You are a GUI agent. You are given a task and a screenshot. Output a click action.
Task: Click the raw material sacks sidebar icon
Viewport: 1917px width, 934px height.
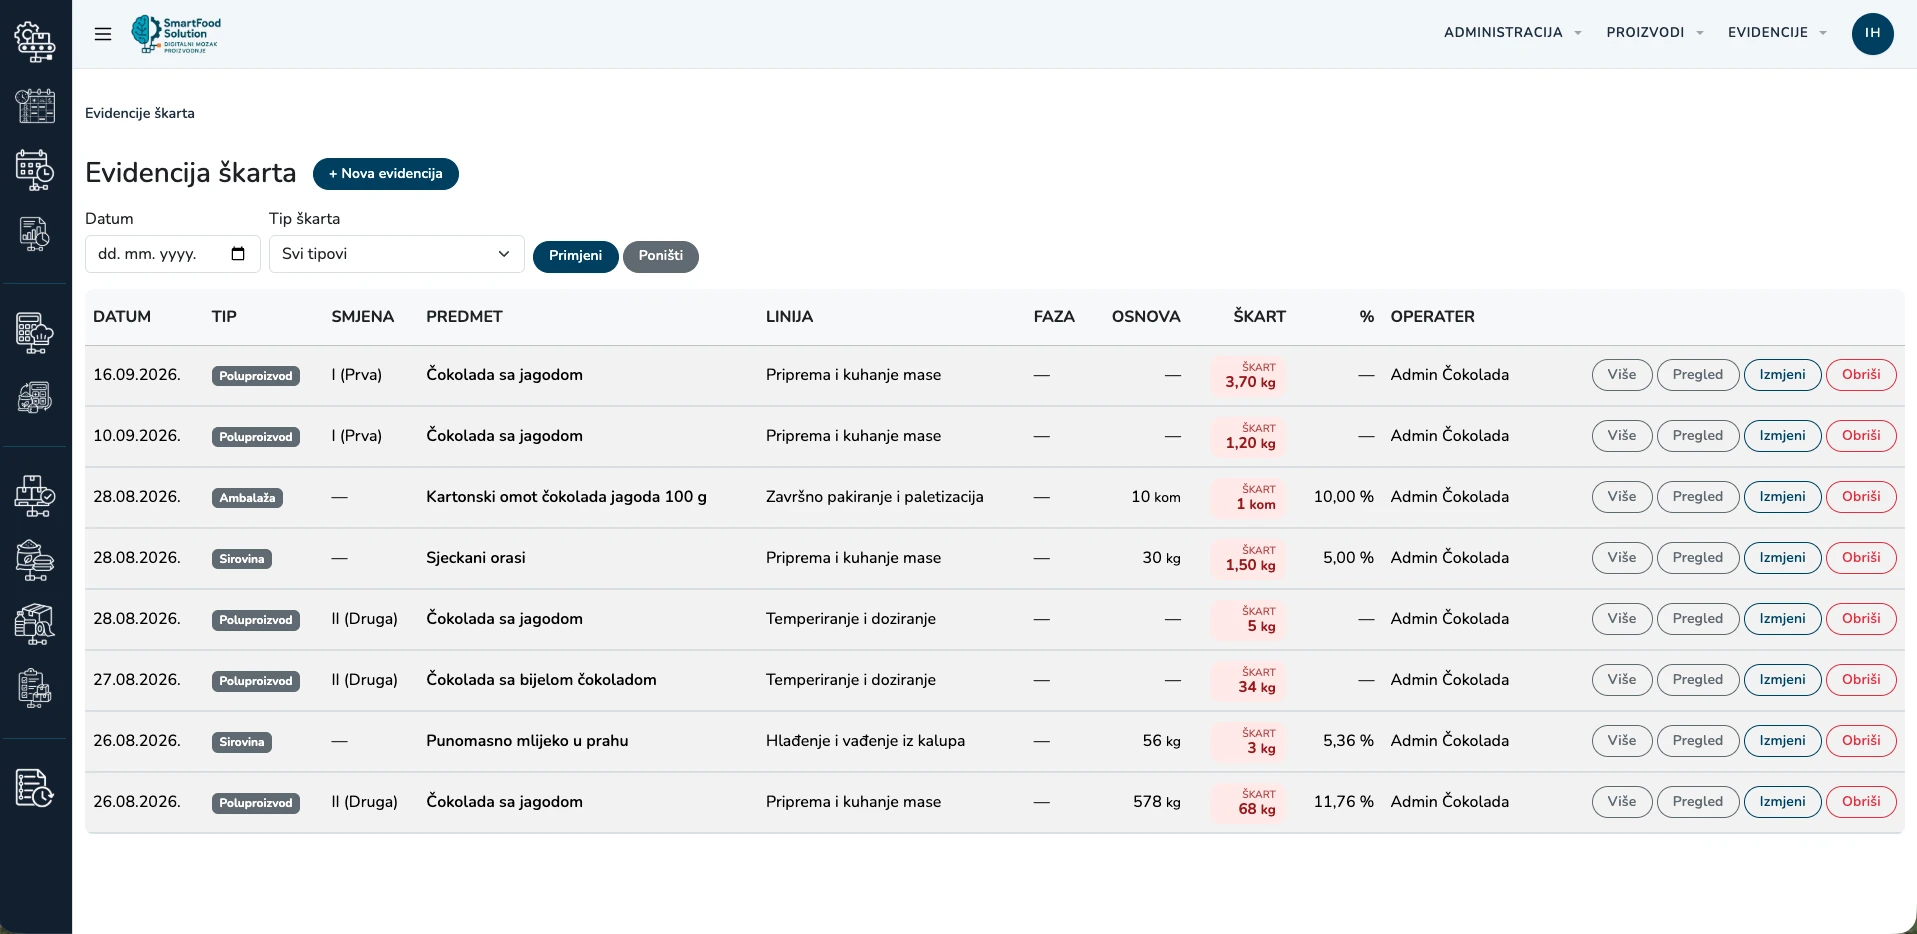(x=35, y=561)
